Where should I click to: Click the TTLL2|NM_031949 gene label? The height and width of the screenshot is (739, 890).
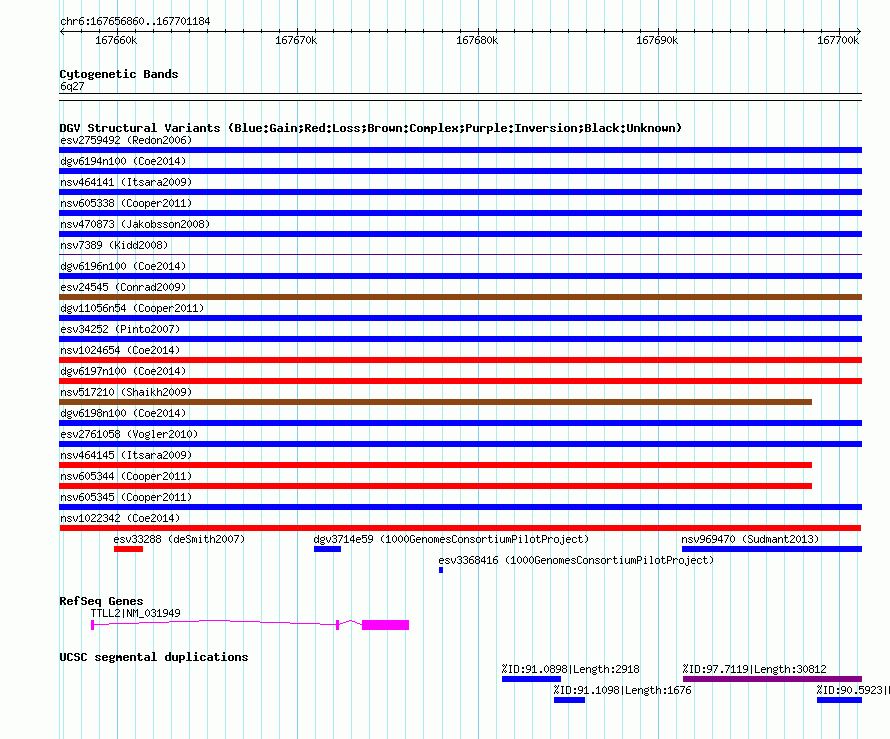[x=136, y=613]
